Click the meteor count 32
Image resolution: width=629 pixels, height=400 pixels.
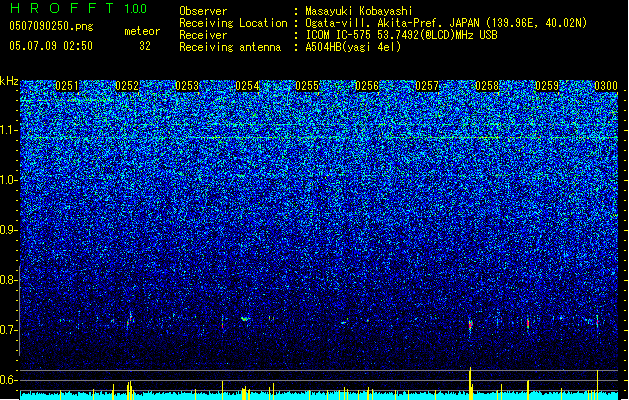145,46
